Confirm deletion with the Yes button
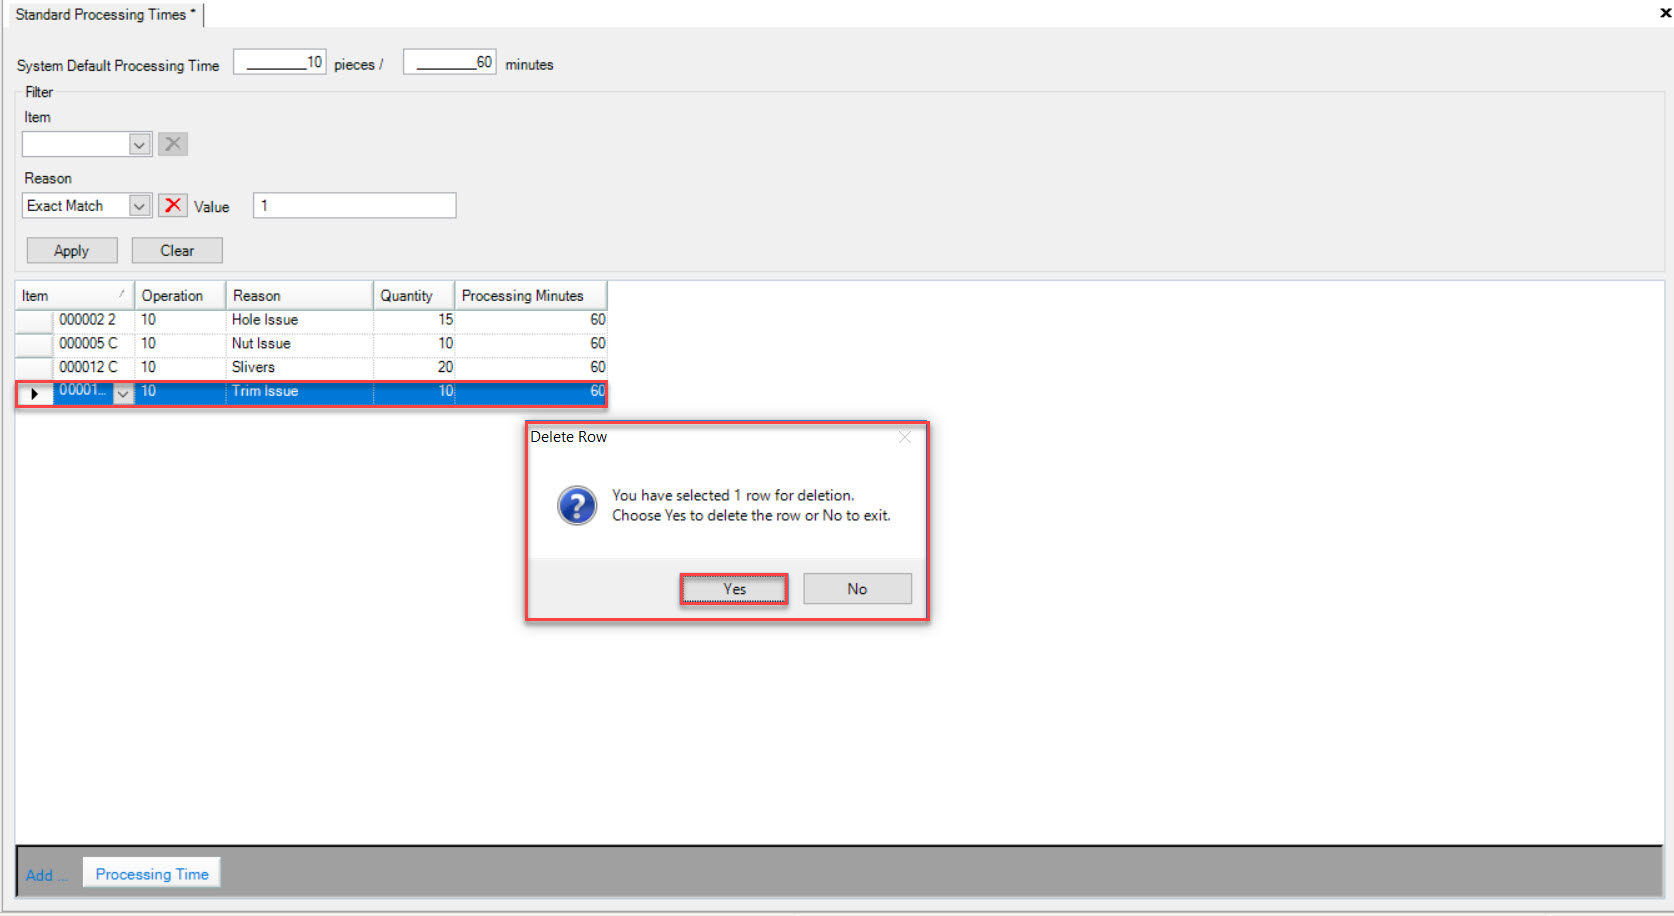This screenshot has width=1674, height=916. 734,589
